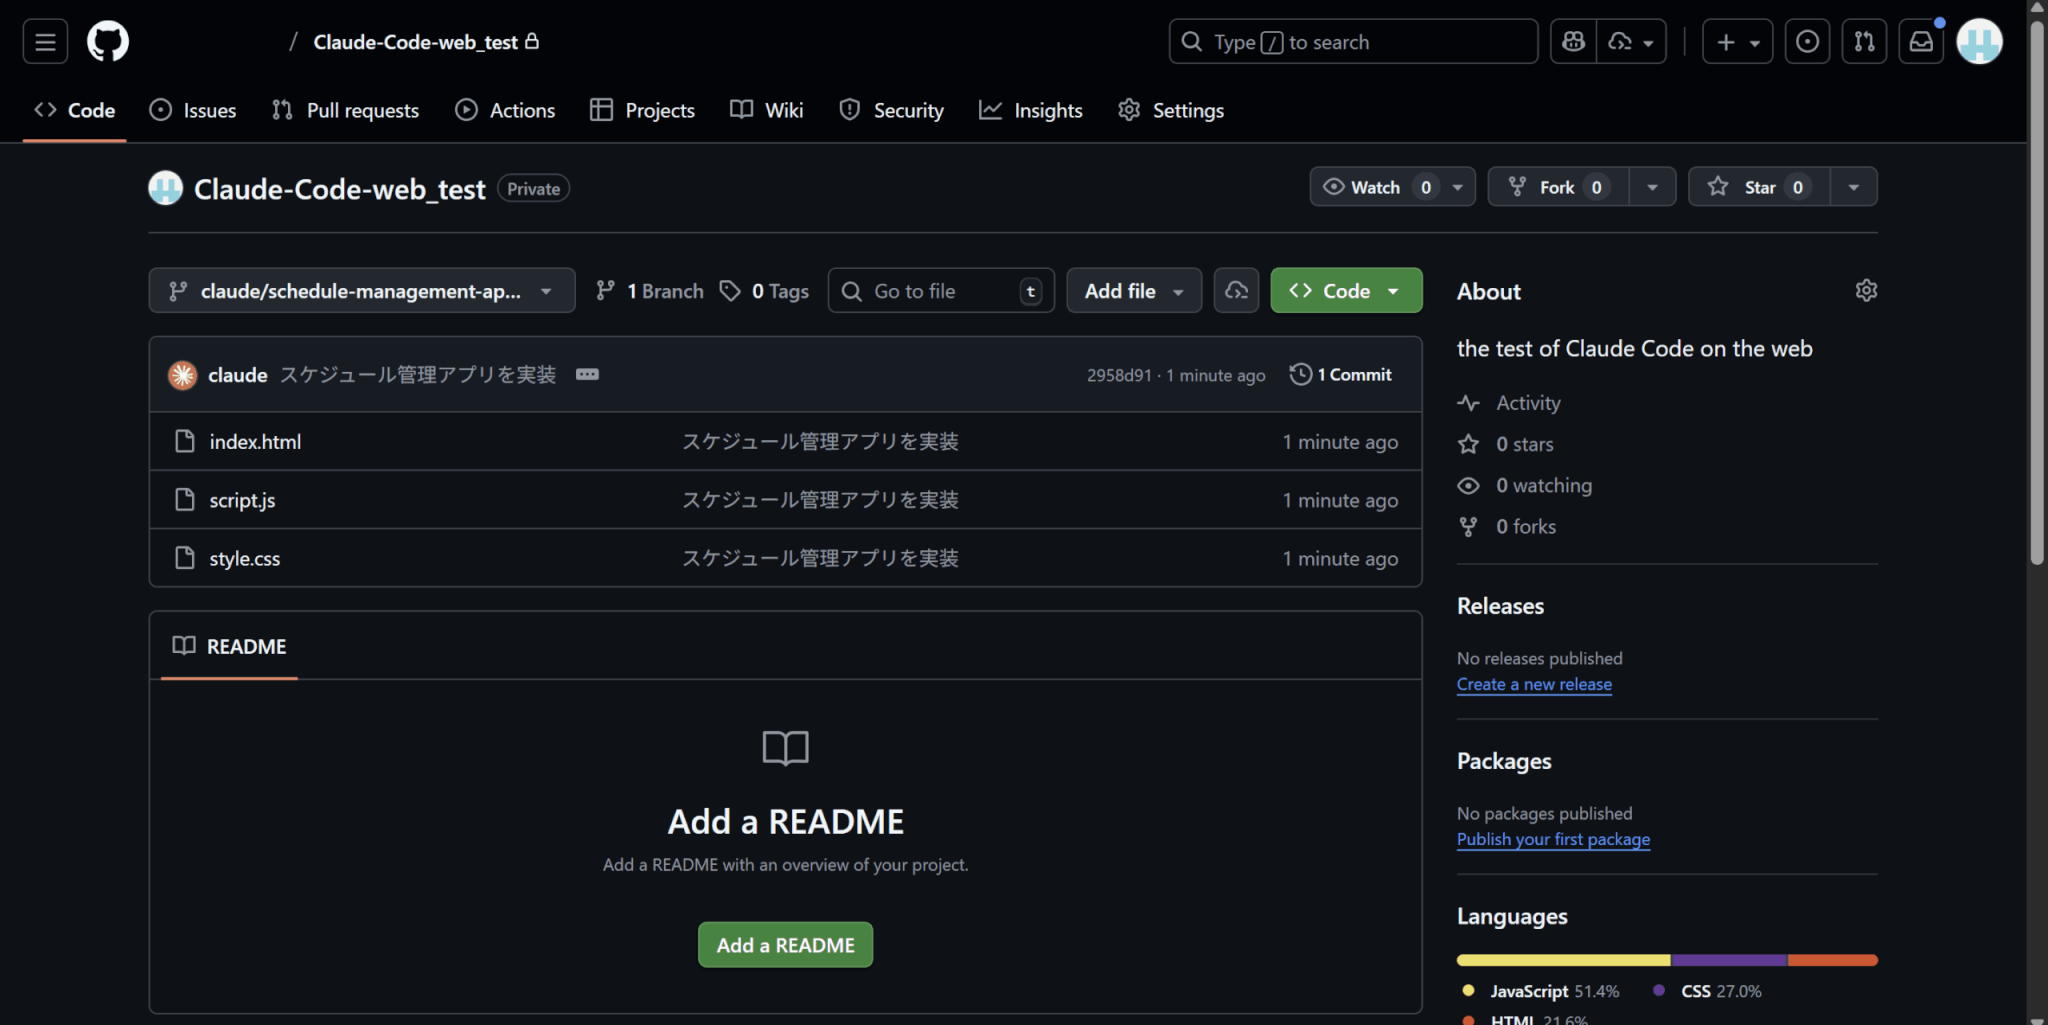Screen dimensions: 2048x1025
Task: Open pull requests icon in top header
Action: click(1864, 42)
